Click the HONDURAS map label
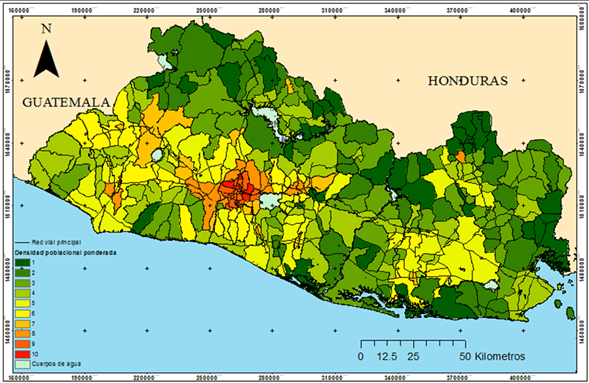 [x=468, y=81]
